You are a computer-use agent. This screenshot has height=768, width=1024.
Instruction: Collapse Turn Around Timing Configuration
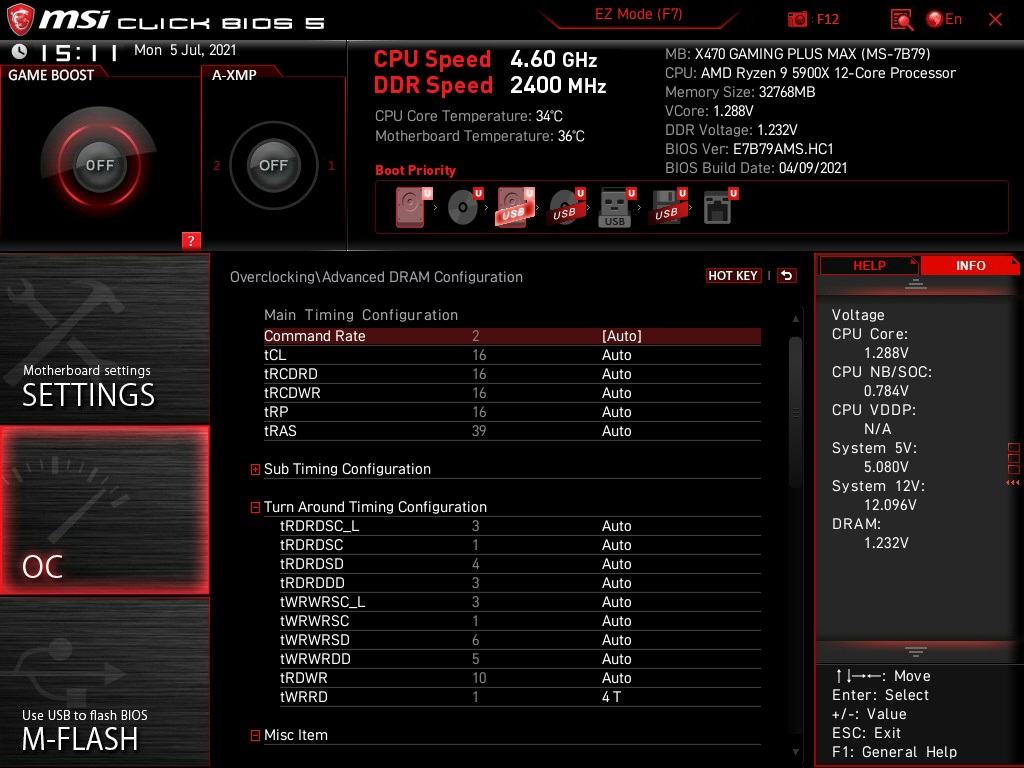click(x=255, y=507)
